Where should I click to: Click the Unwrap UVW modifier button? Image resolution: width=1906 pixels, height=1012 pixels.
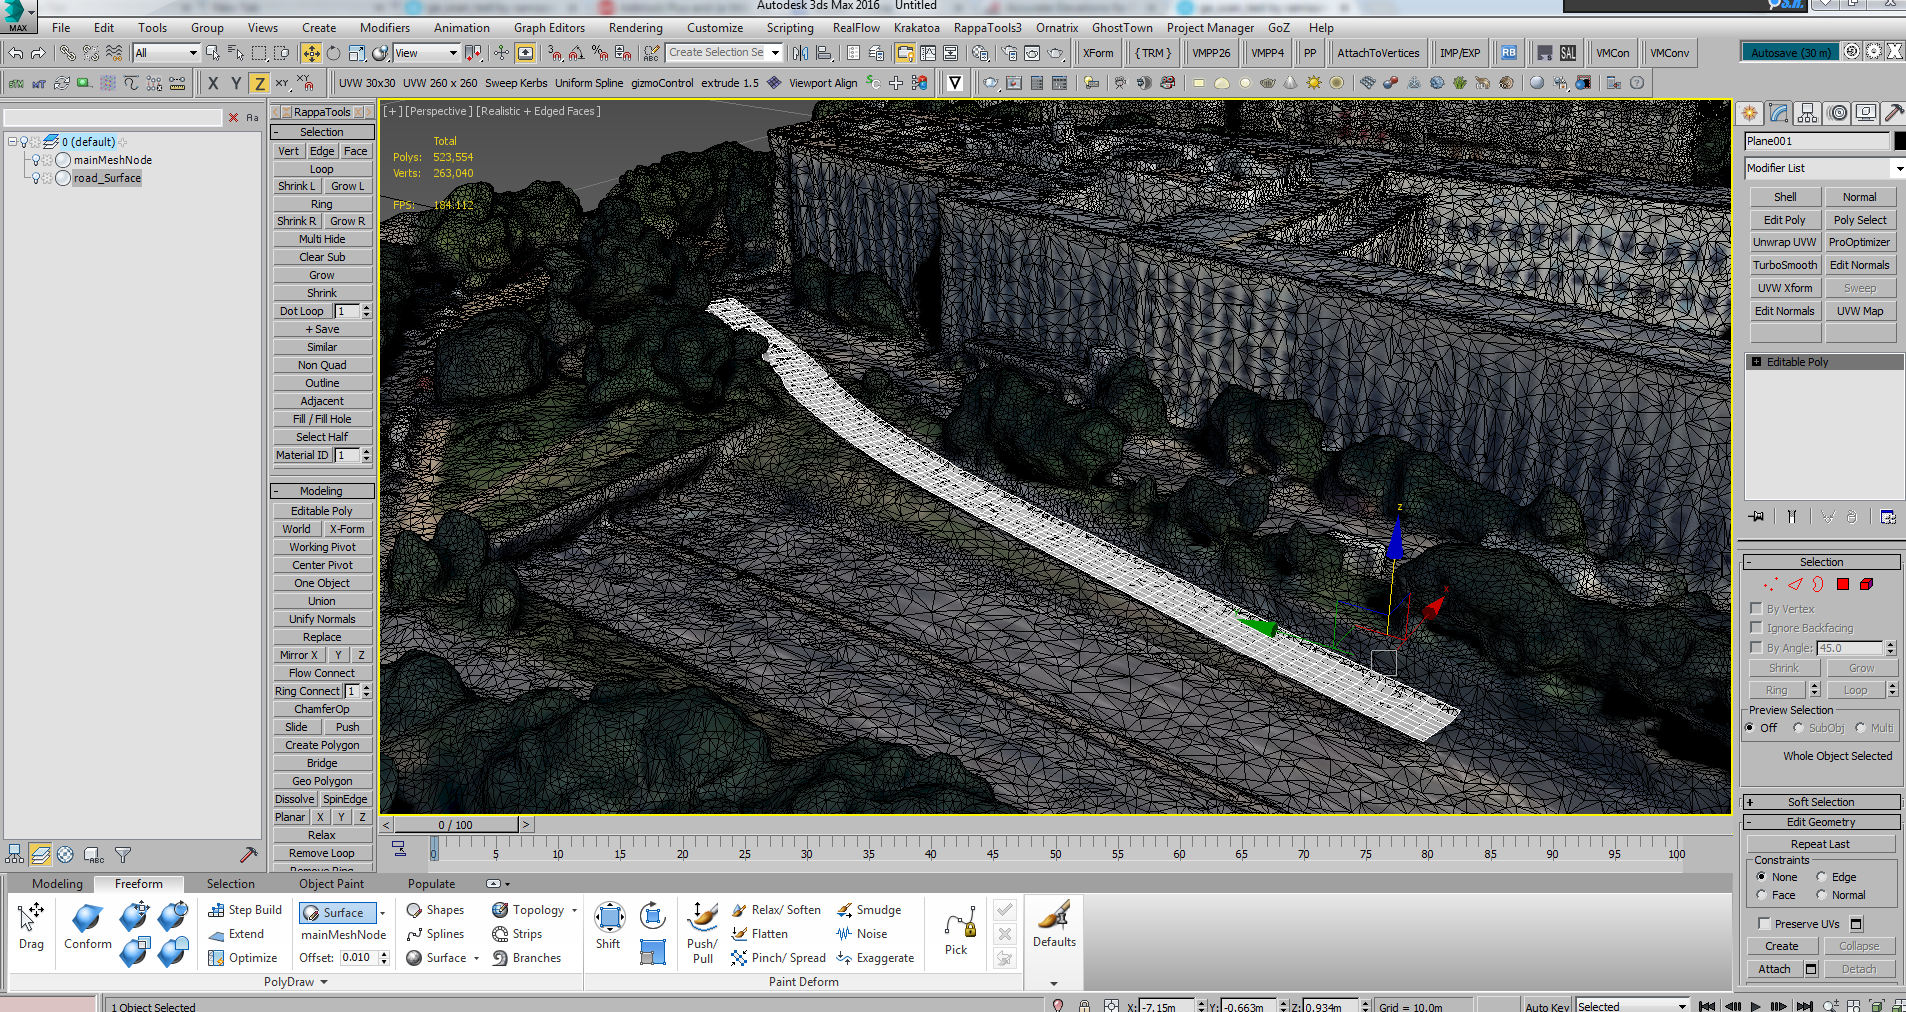point(1784,242)
